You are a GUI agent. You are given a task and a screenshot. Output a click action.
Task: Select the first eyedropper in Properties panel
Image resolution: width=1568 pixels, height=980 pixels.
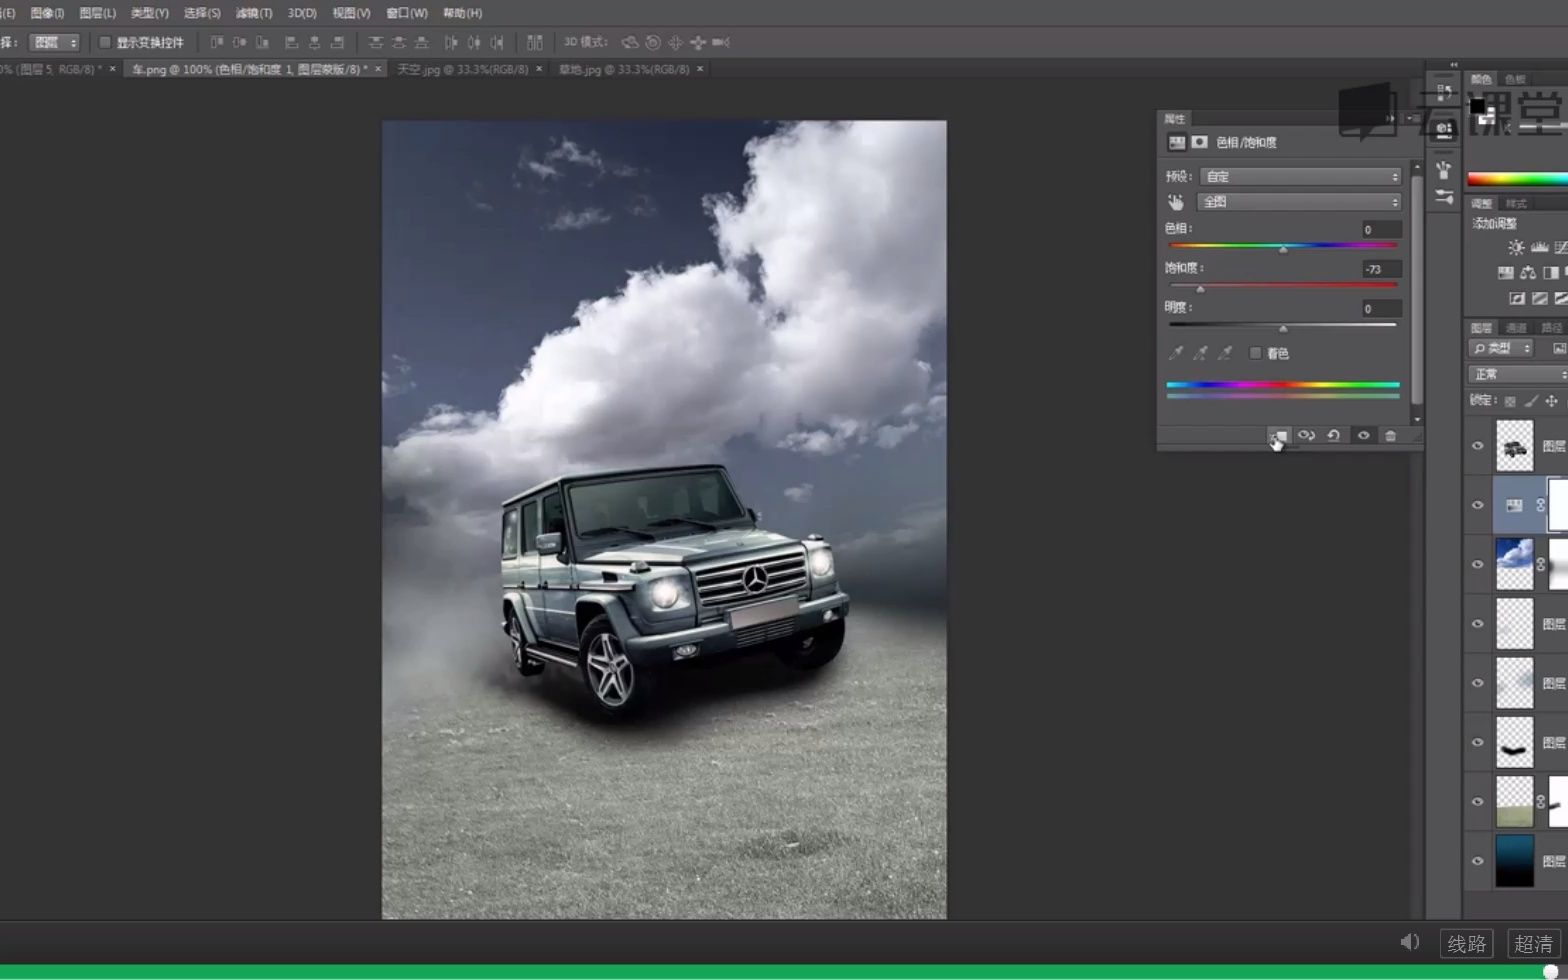point(1176,353)
